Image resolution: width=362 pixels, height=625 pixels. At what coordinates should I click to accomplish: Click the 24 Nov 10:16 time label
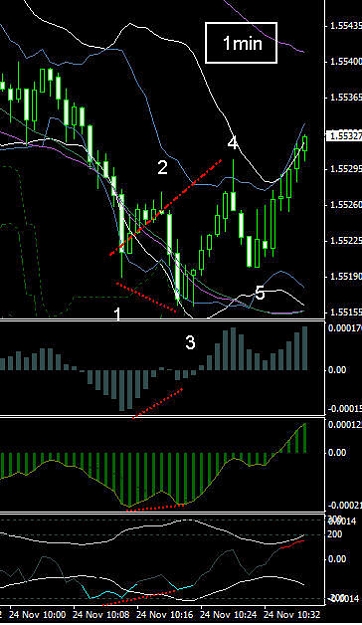click(165, 614)
